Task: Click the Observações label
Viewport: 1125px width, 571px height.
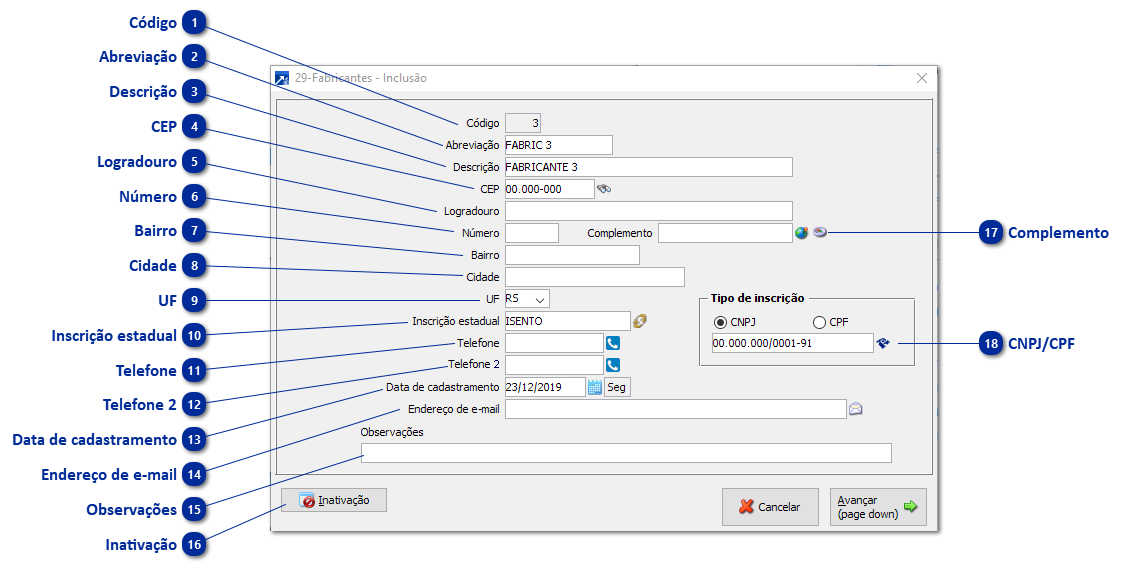Action: [x=392, y=432]
